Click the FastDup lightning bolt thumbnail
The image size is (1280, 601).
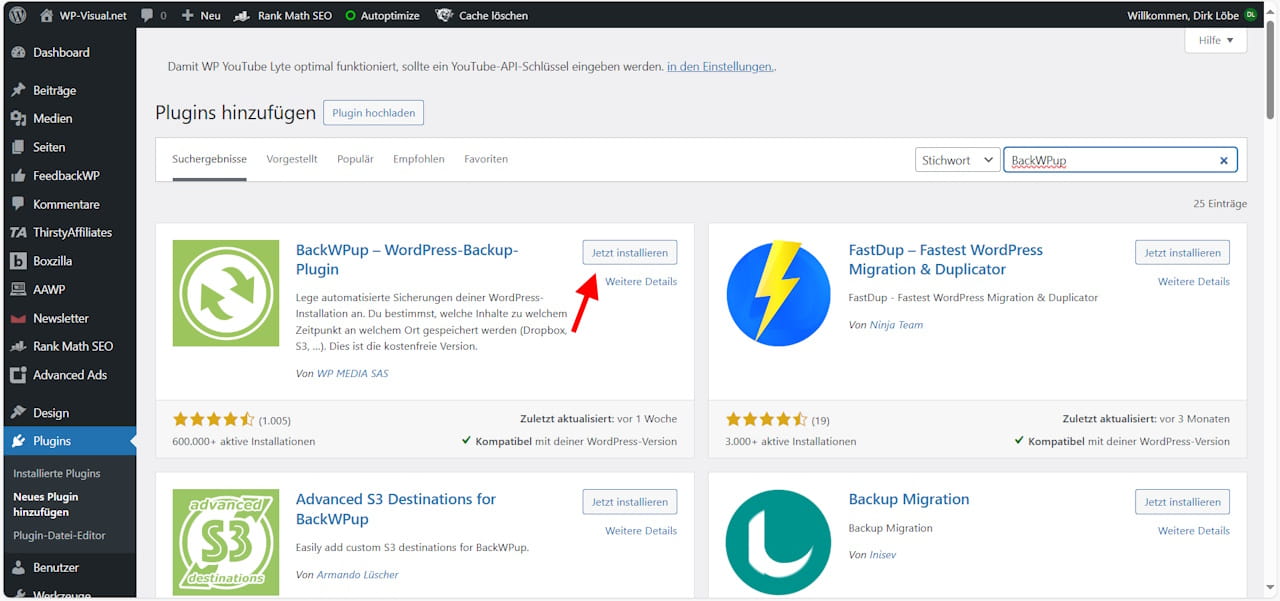pos(779,293)
